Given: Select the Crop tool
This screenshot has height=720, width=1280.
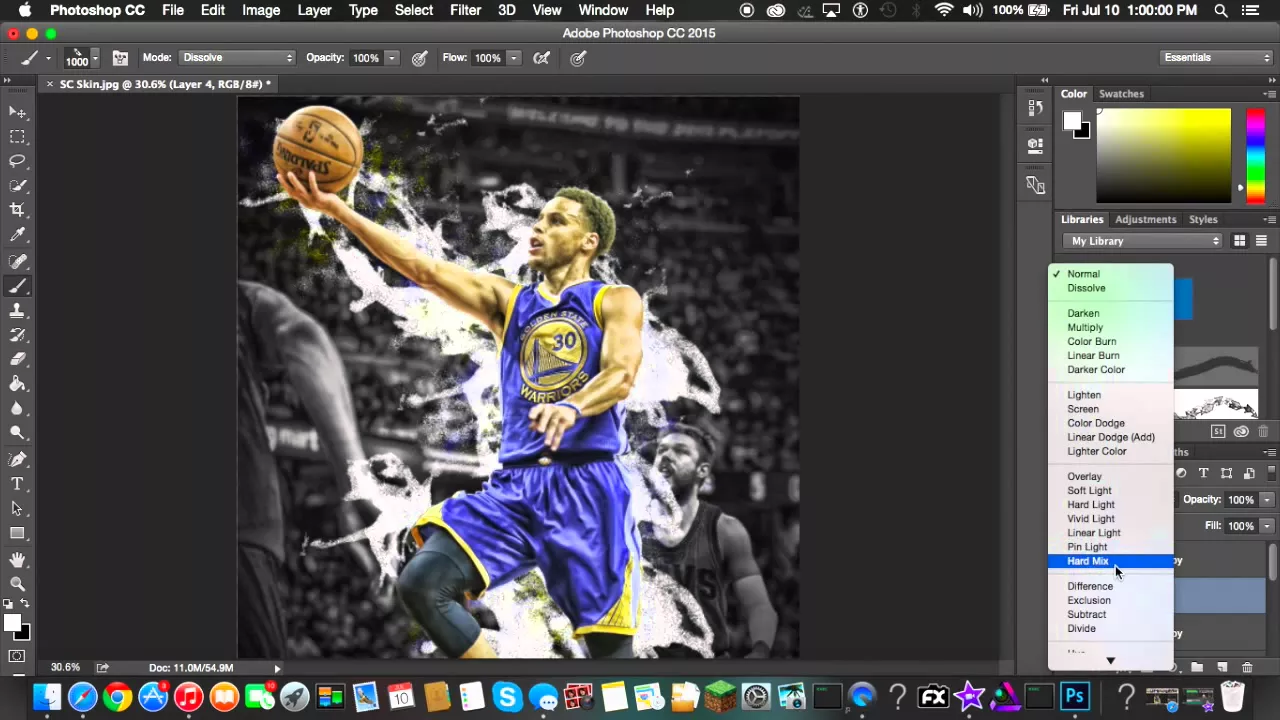Looking at the screenshot, I should (x=17, y=210).
